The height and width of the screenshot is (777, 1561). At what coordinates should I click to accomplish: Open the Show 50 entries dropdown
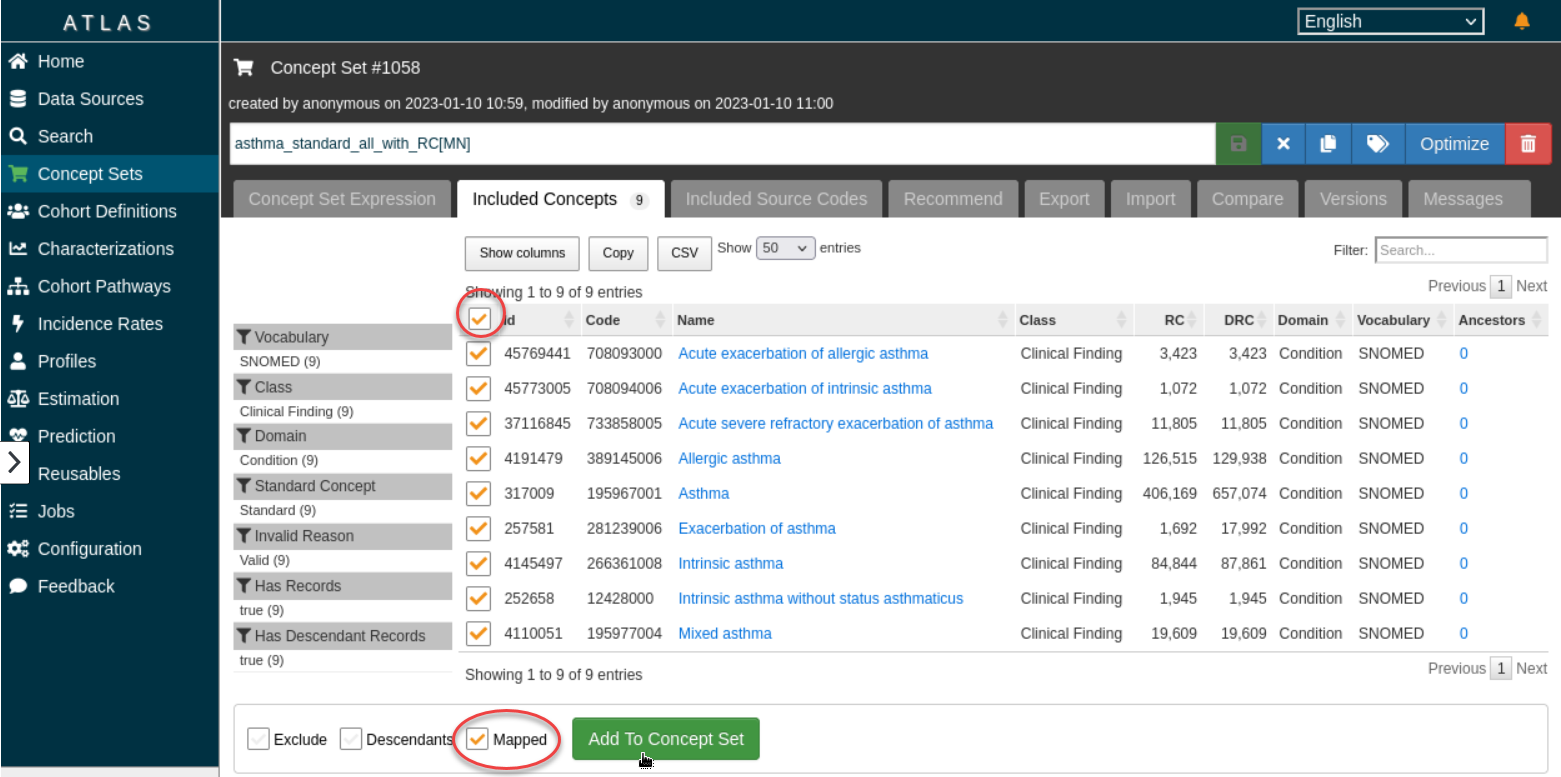pyautogui.click(x=786, y=248)
